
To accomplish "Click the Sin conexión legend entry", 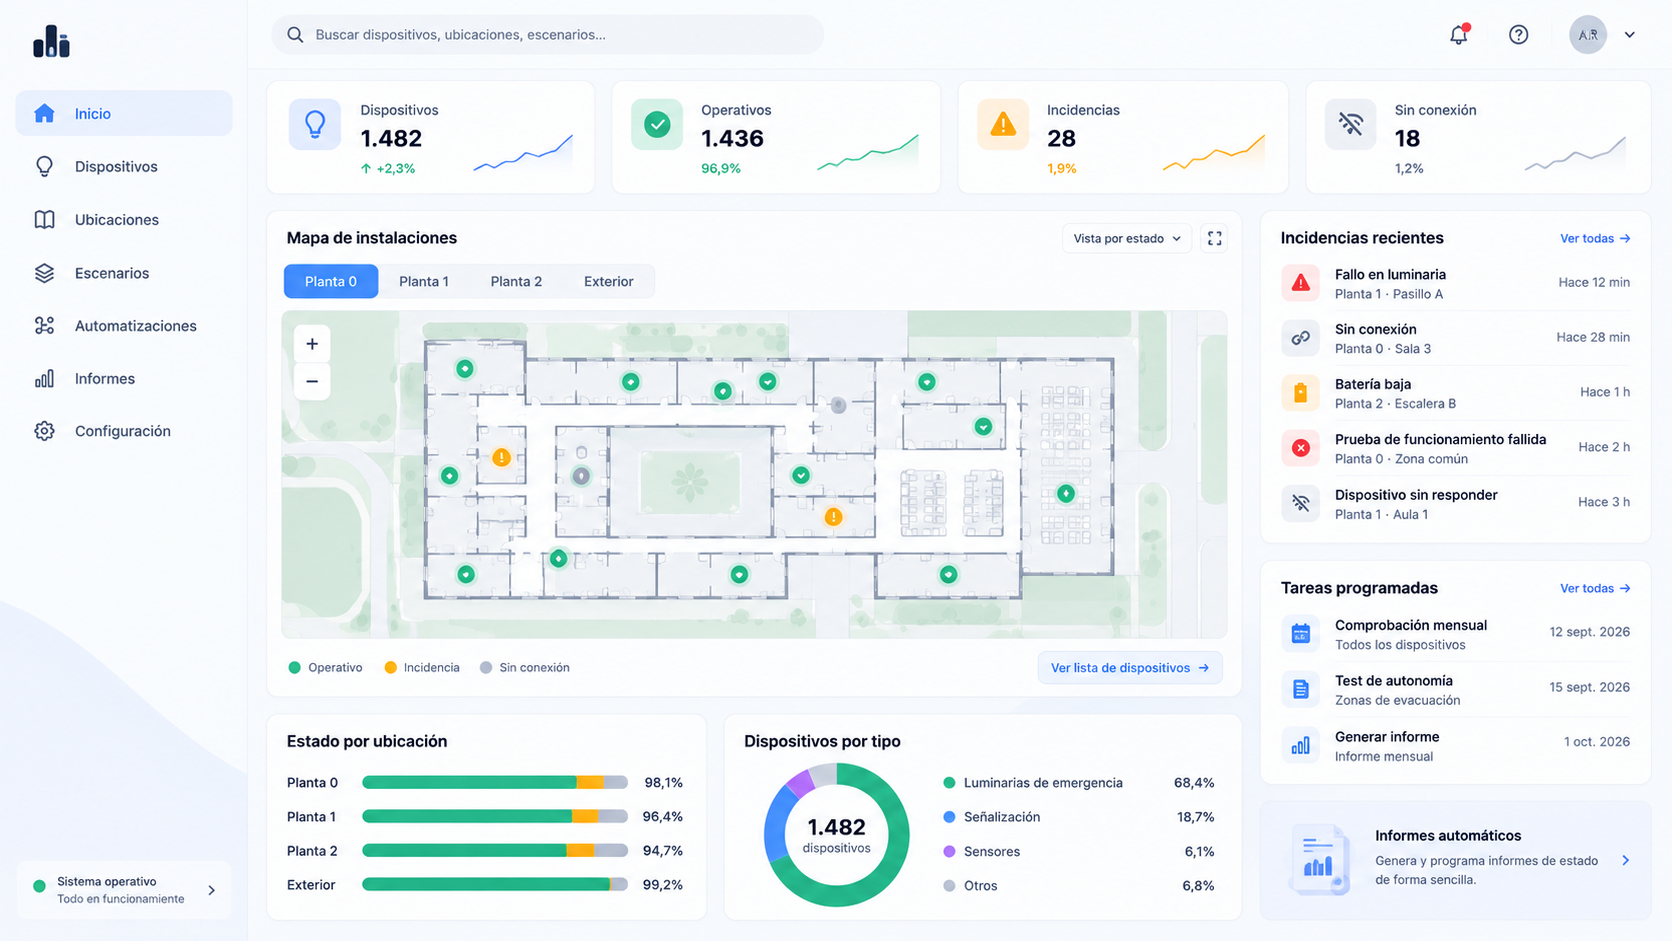I will 524,667.
